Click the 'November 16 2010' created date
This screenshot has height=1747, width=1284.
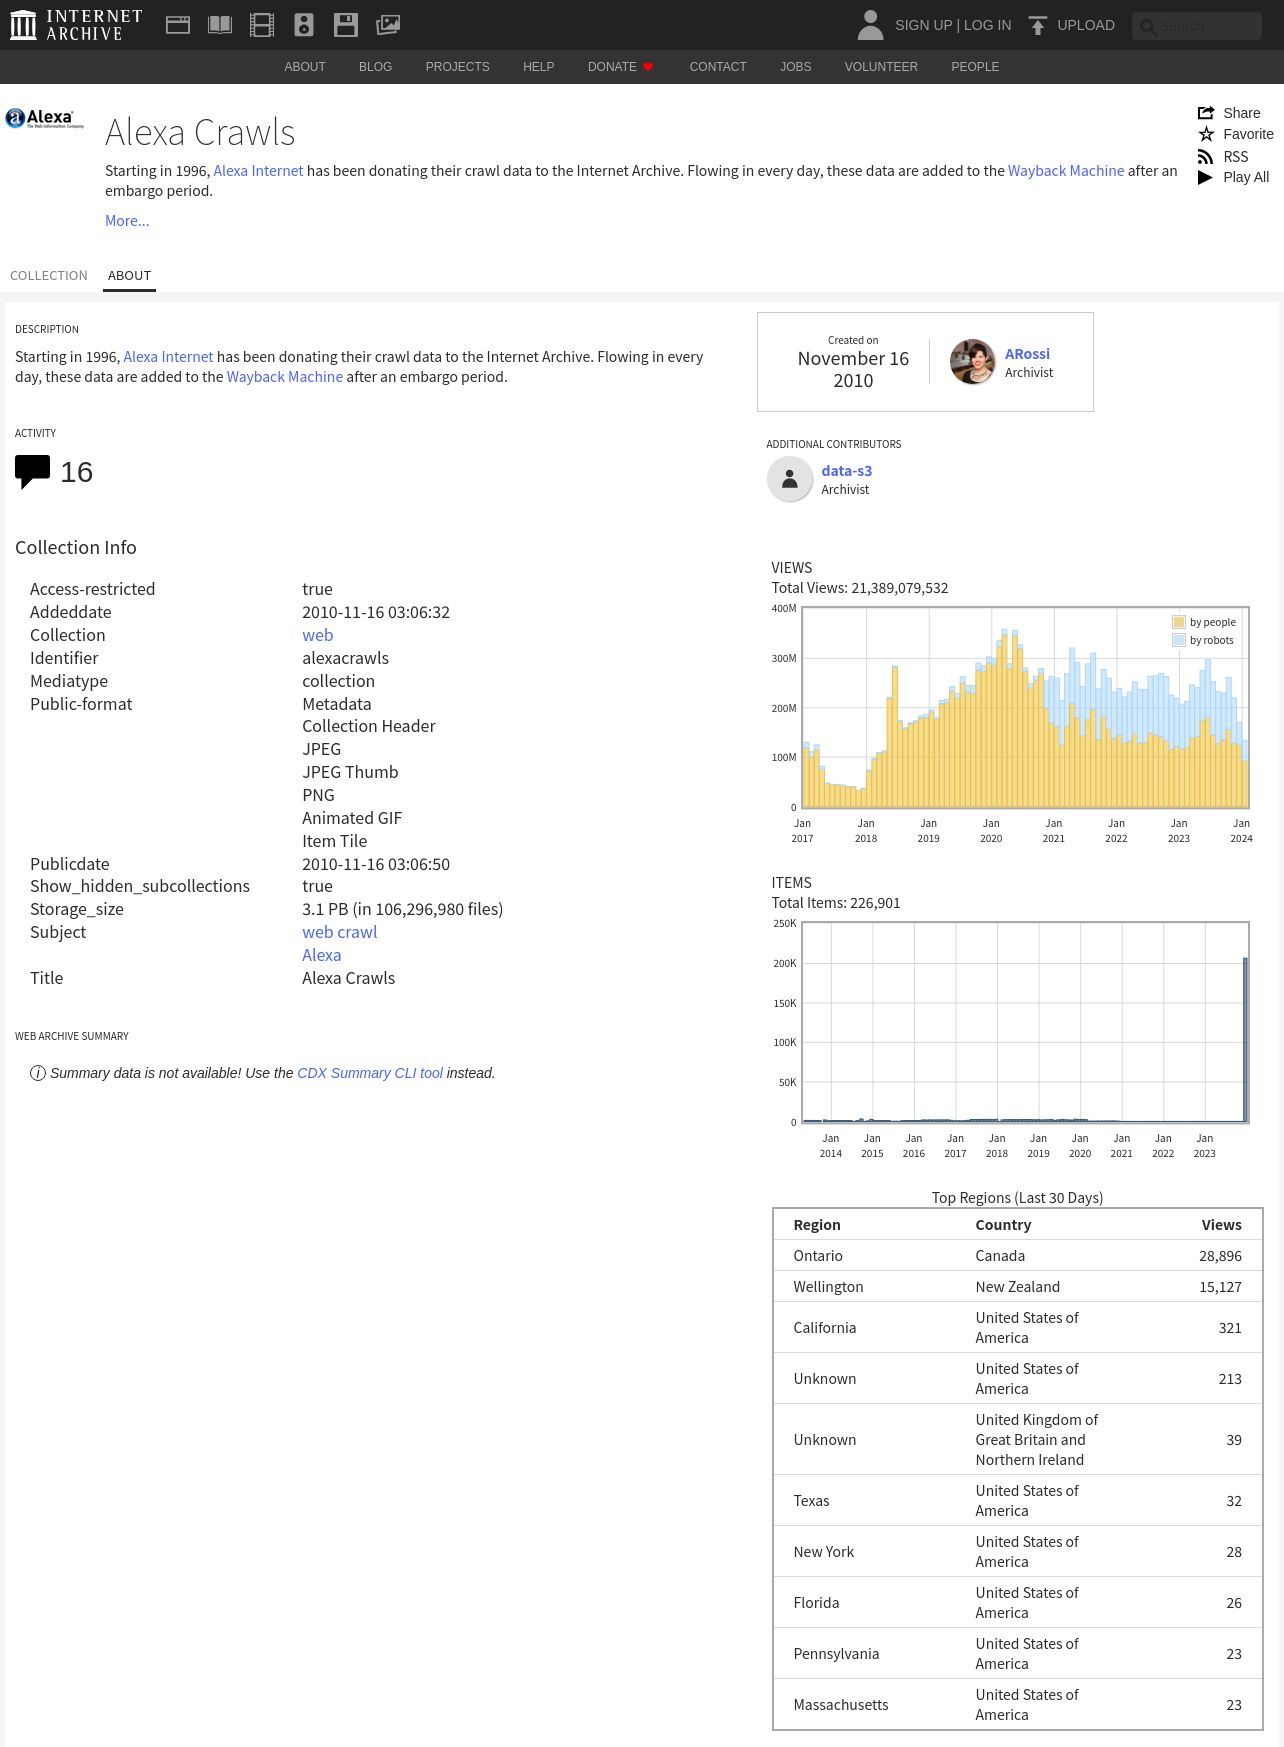coord(853,370)
